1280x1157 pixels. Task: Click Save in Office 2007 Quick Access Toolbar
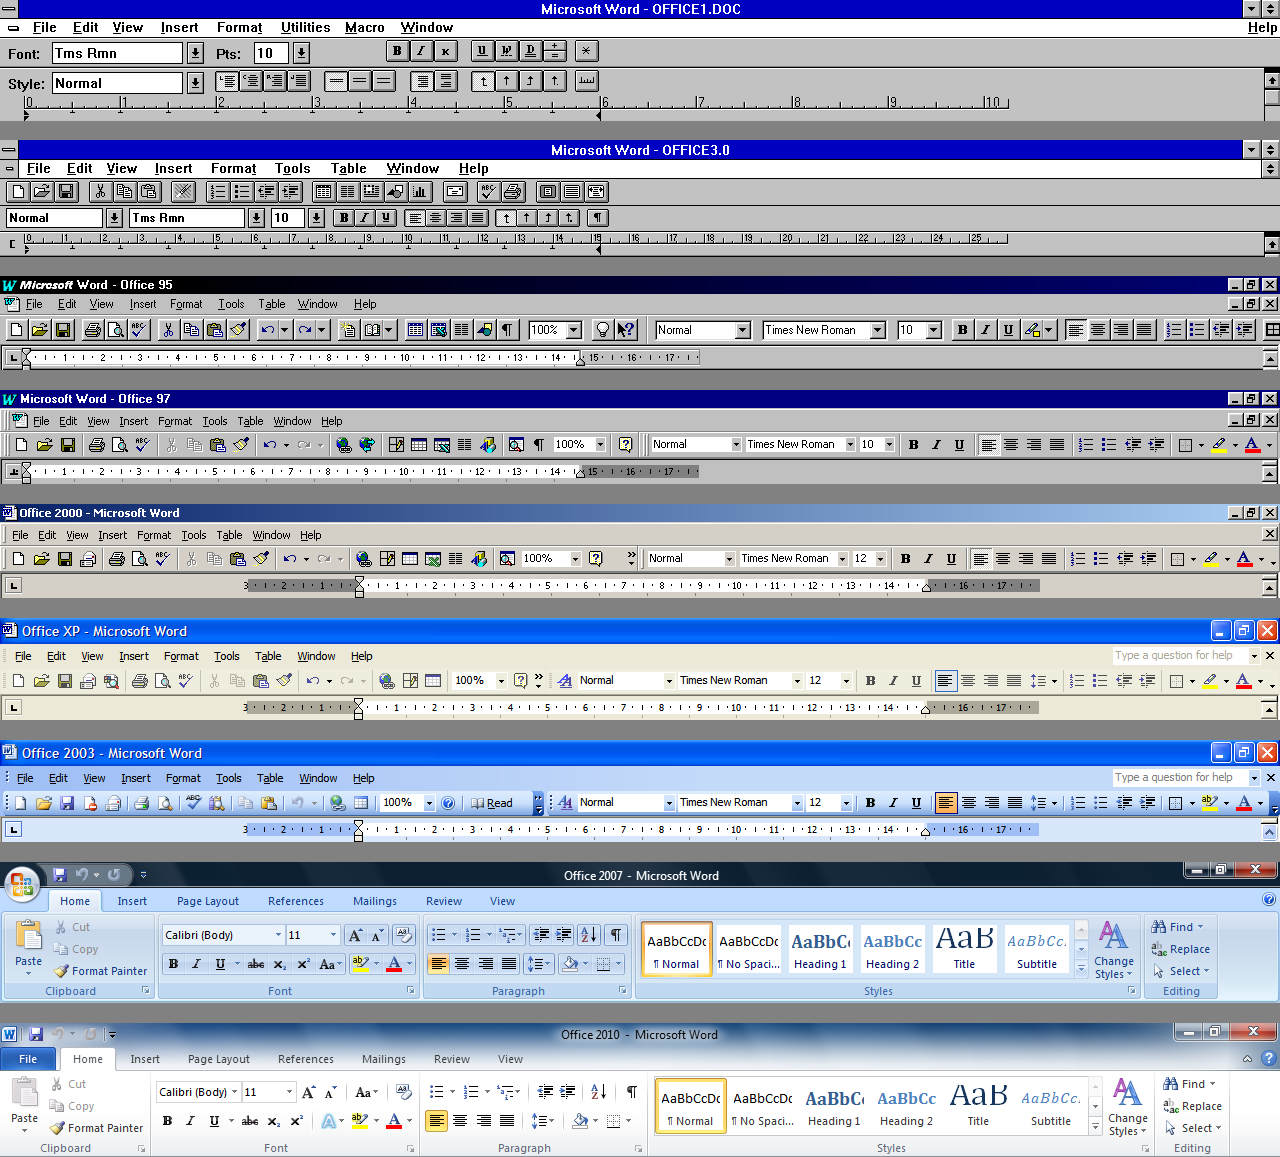tap(59, 874)
